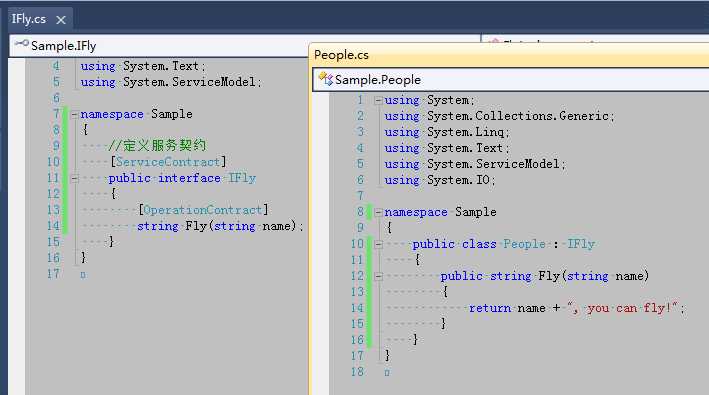
Task: Collapse namespace Sample in IFly.cs
Action: click(74, 114)
